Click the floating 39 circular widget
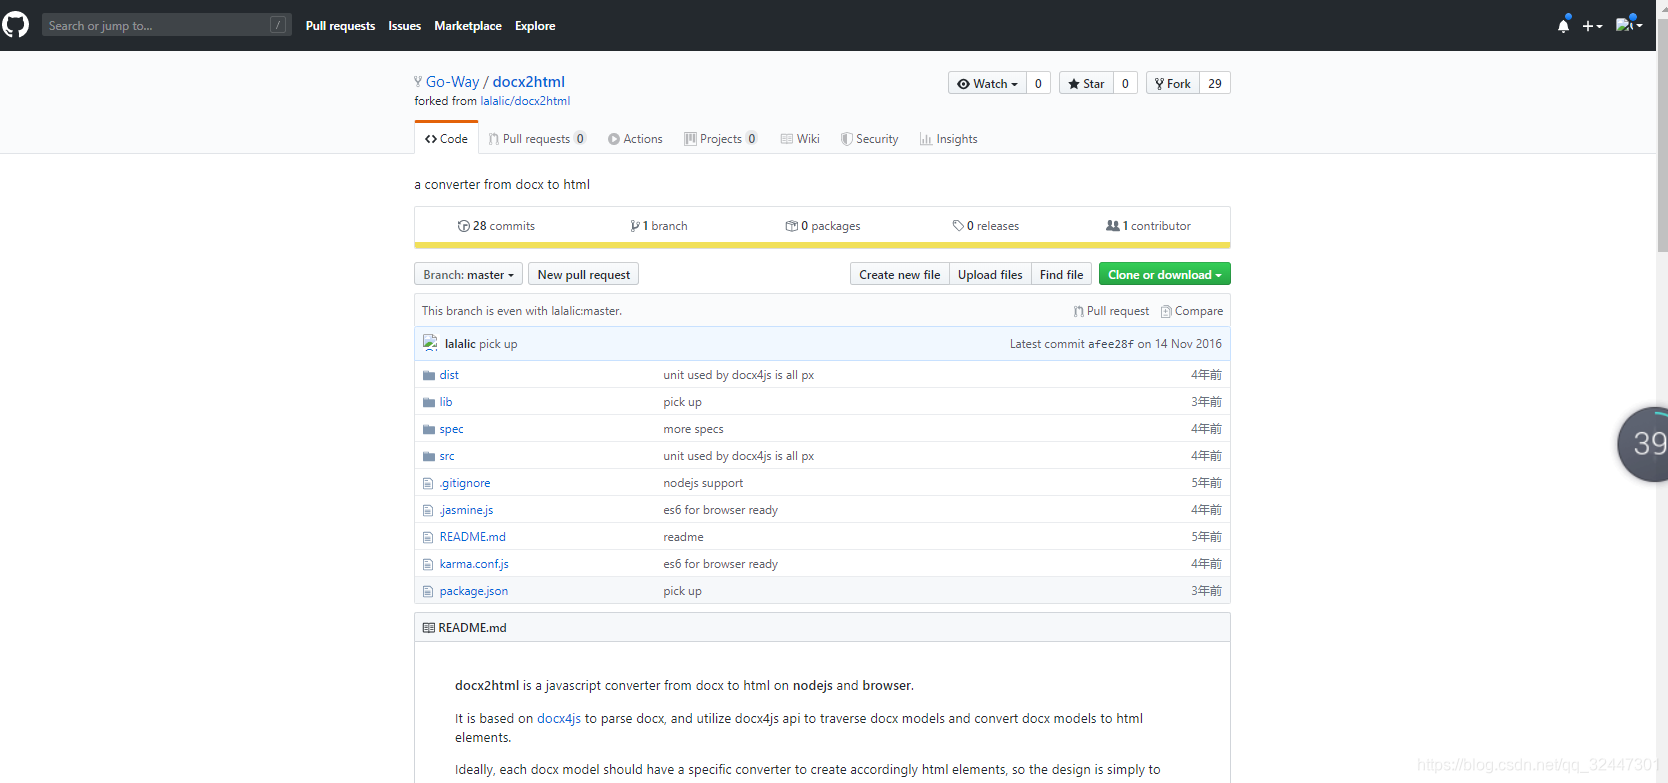 (x=1644, y=444)
